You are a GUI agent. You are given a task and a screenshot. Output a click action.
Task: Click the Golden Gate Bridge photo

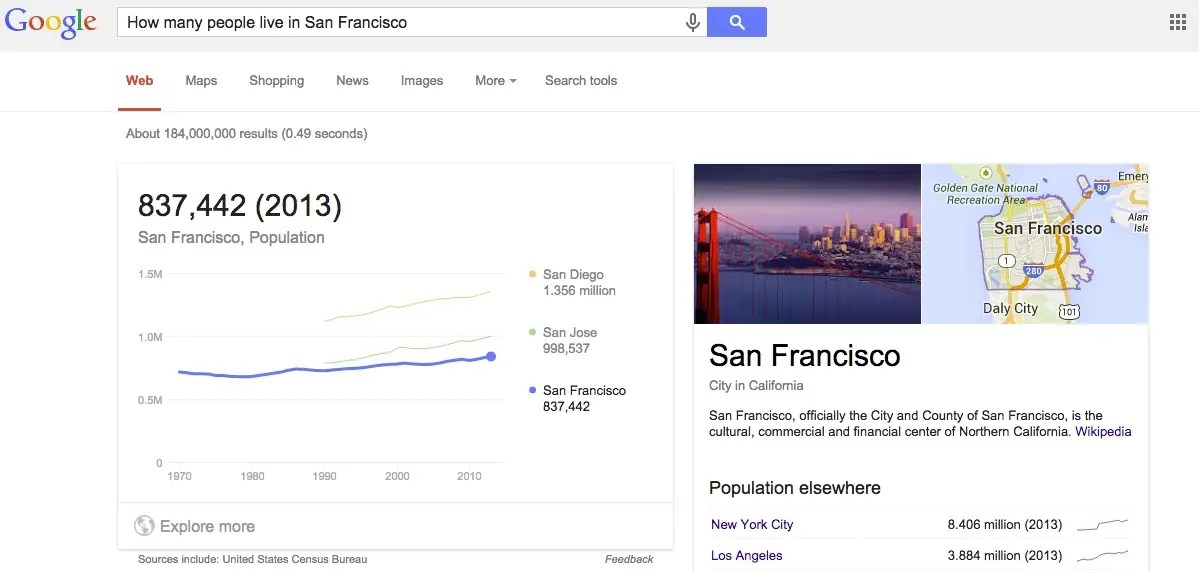[x=807, y=244]
